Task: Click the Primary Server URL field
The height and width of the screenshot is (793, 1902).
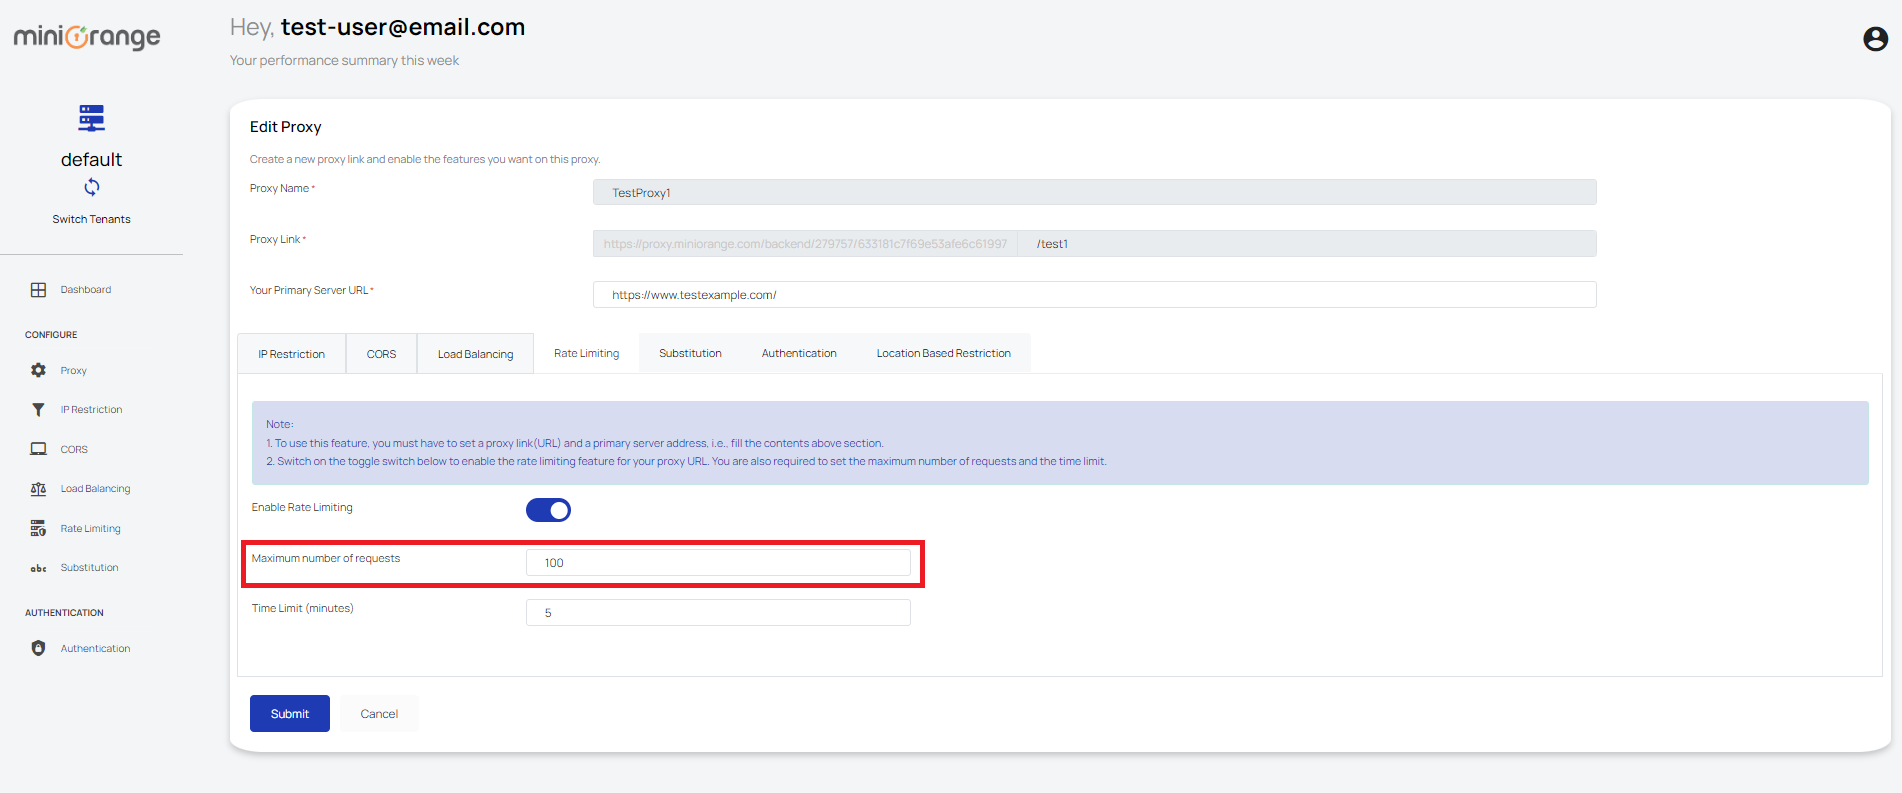Action: click(x=1094, y=295)
